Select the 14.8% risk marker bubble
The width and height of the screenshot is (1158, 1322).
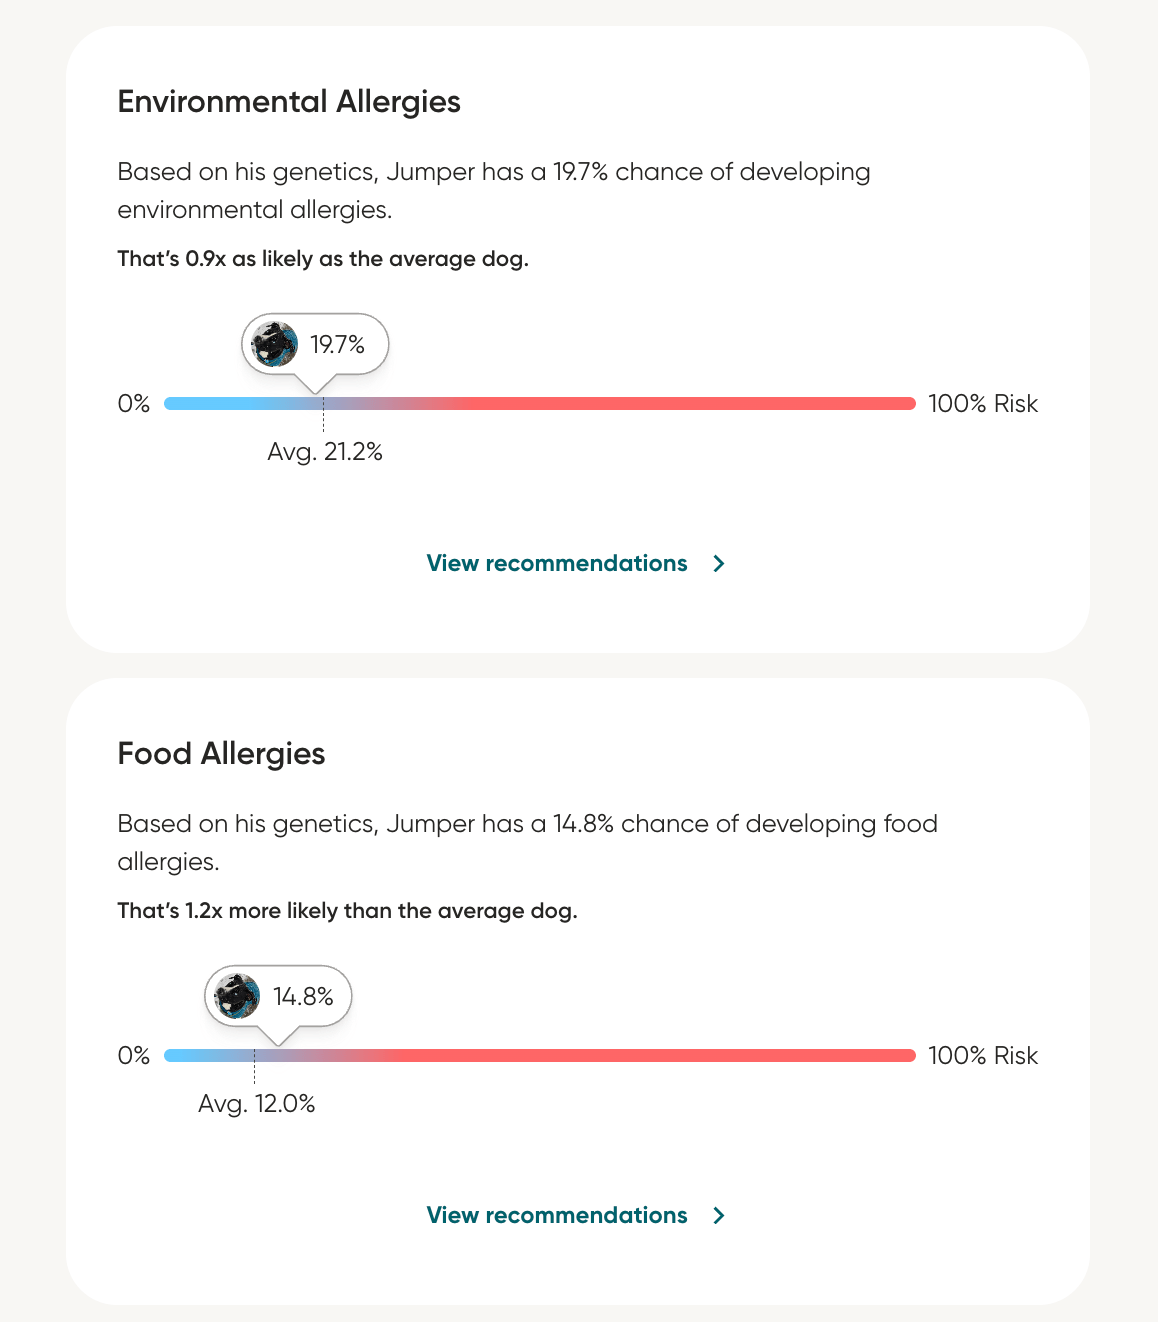tap(277, 996)
